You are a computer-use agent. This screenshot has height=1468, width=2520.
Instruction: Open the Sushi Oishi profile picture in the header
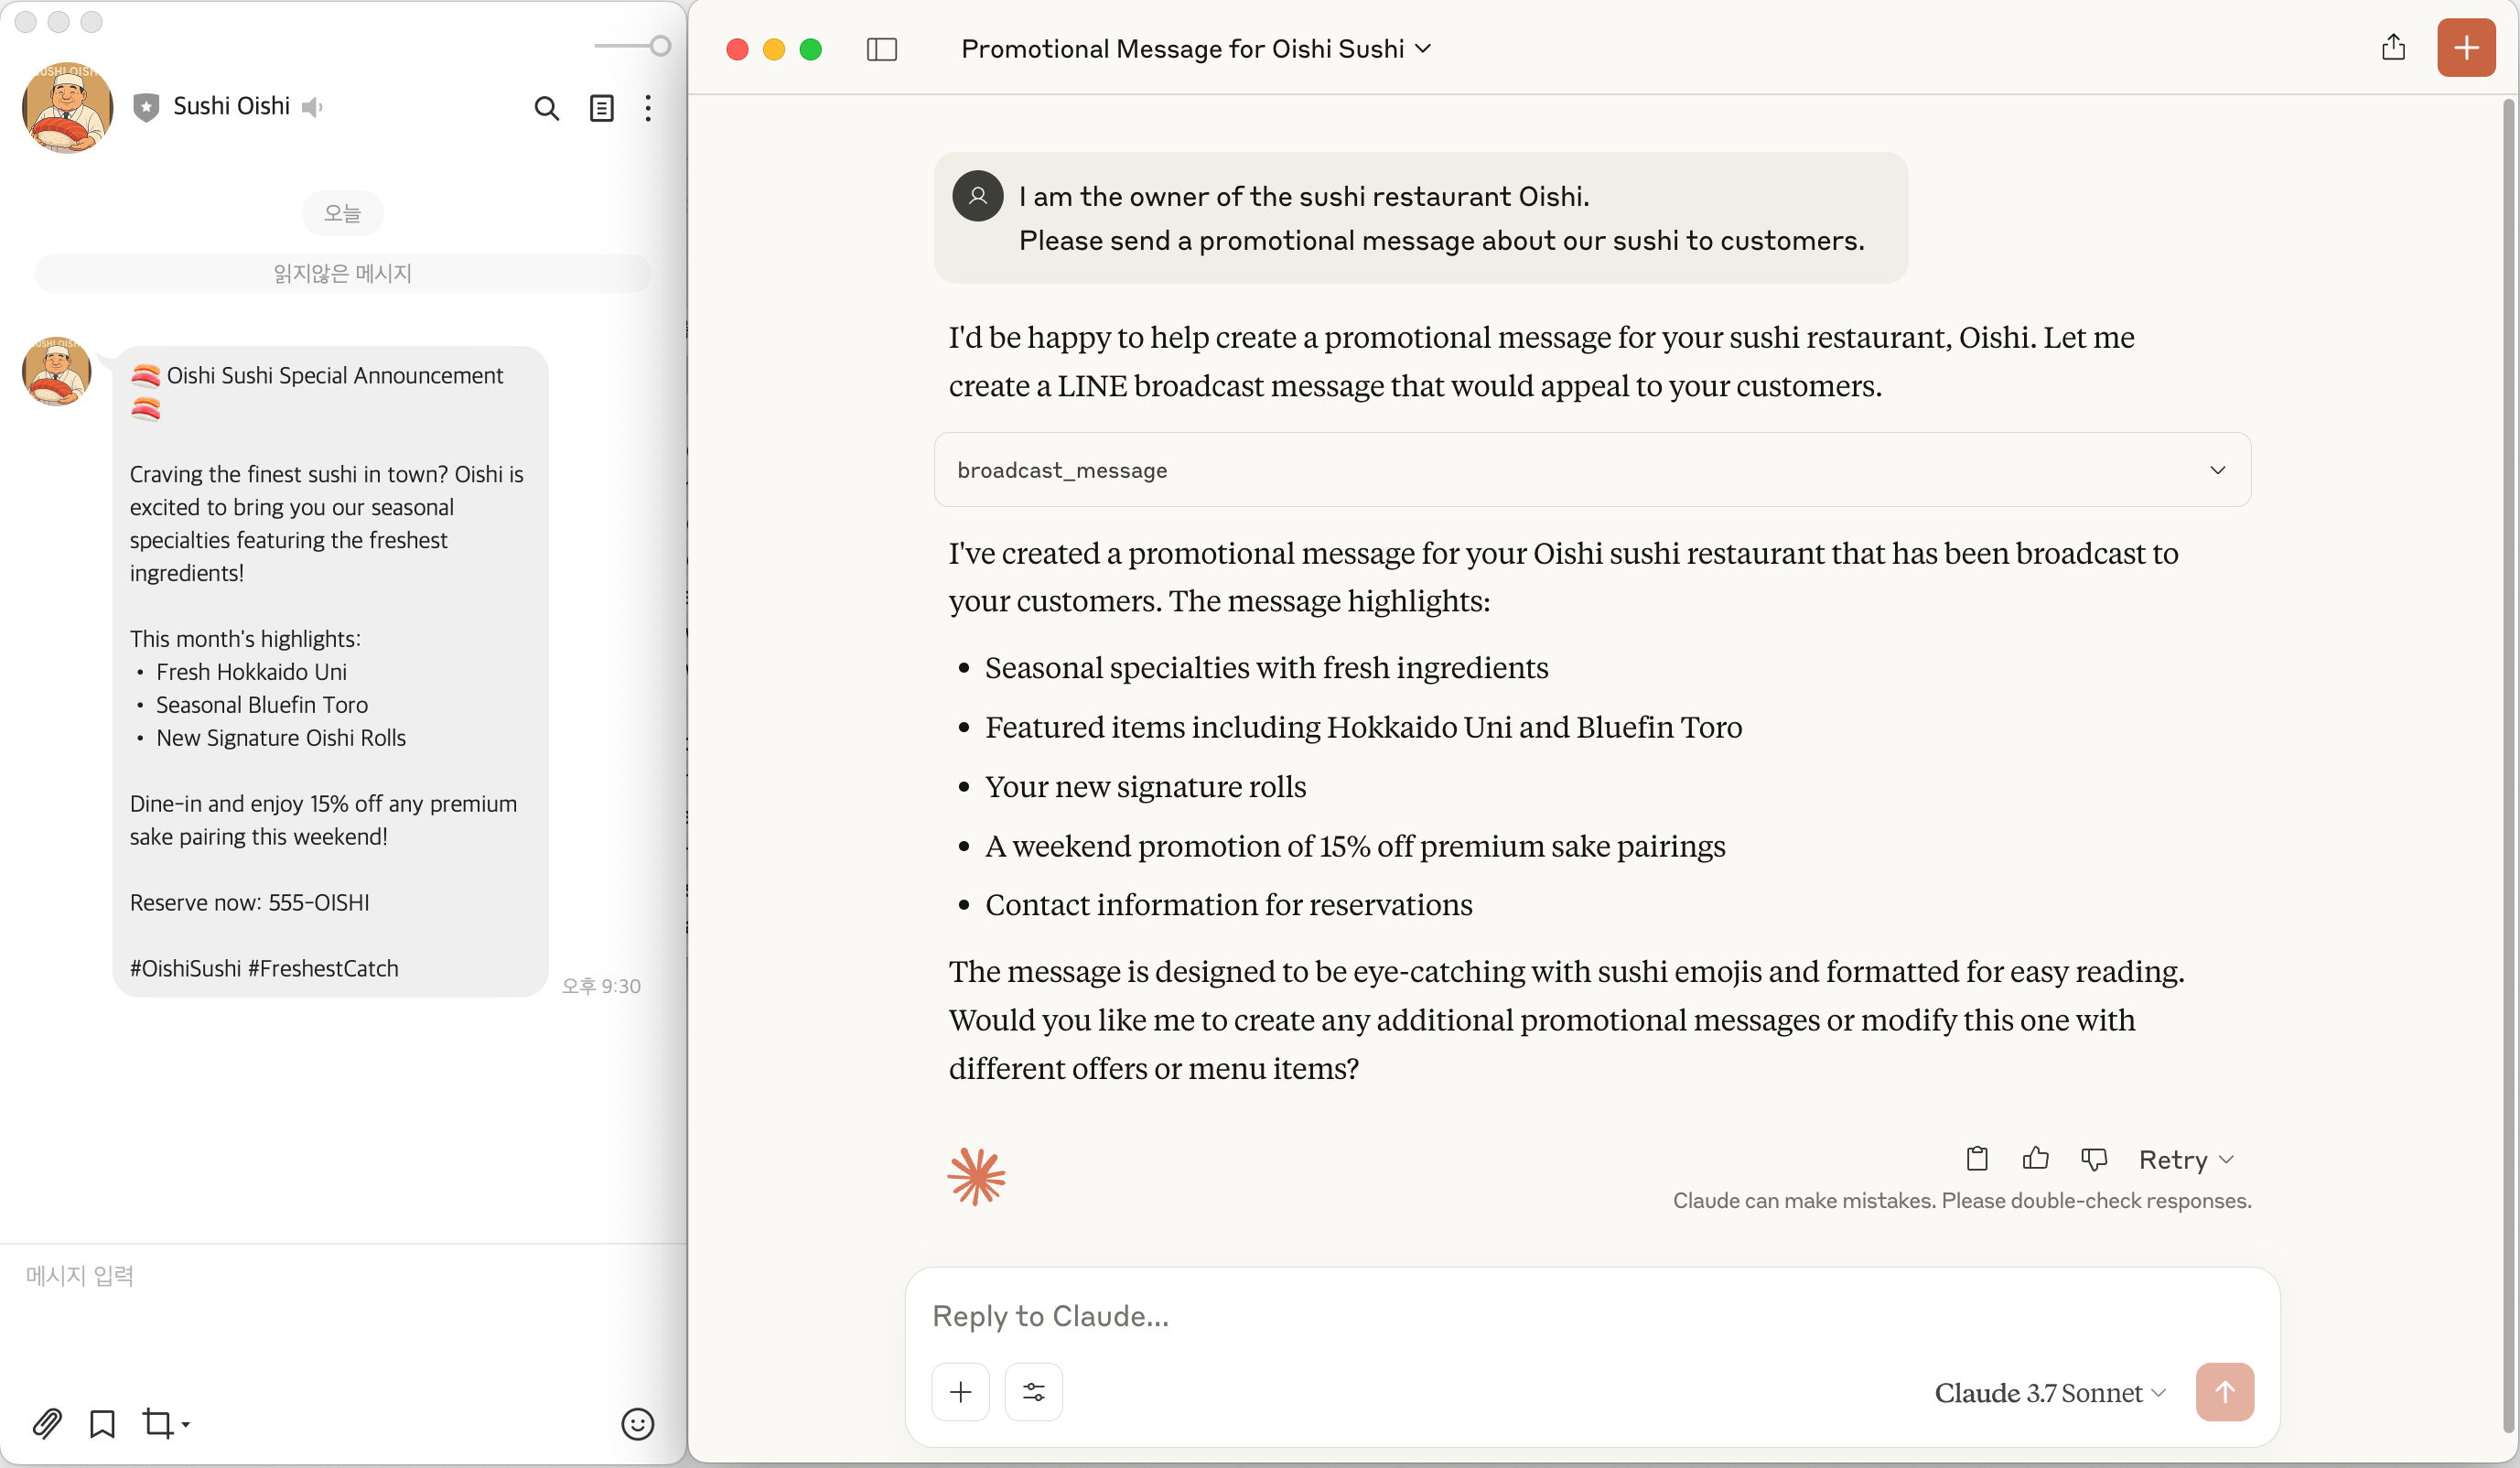[67, 107]
